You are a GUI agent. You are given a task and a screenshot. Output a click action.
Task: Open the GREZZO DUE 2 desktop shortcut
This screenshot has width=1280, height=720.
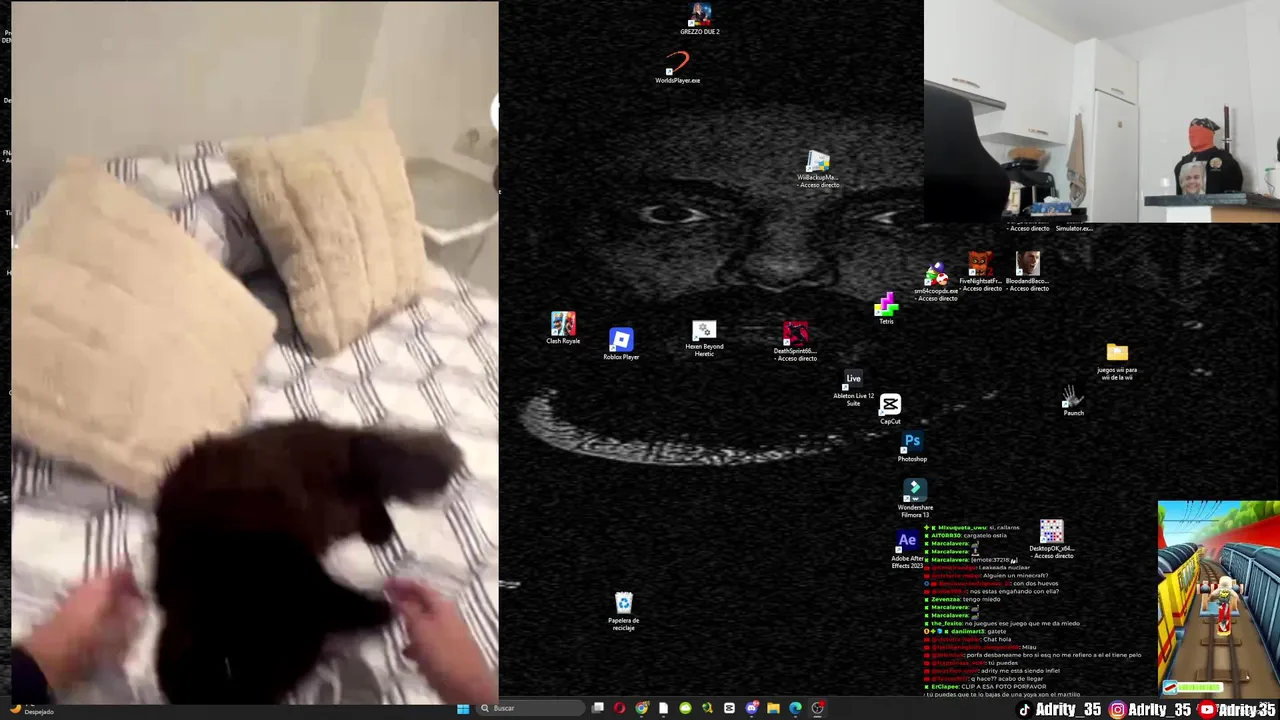pos(700,19)
